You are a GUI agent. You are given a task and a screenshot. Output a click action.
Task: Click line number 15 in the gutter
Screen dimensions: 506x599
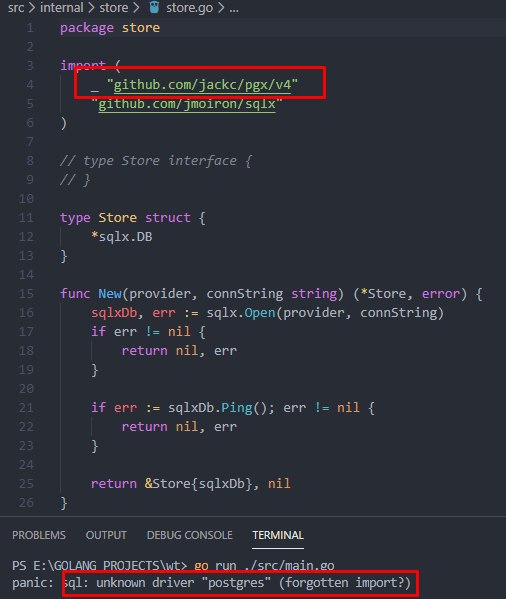(x=26, y=294)
